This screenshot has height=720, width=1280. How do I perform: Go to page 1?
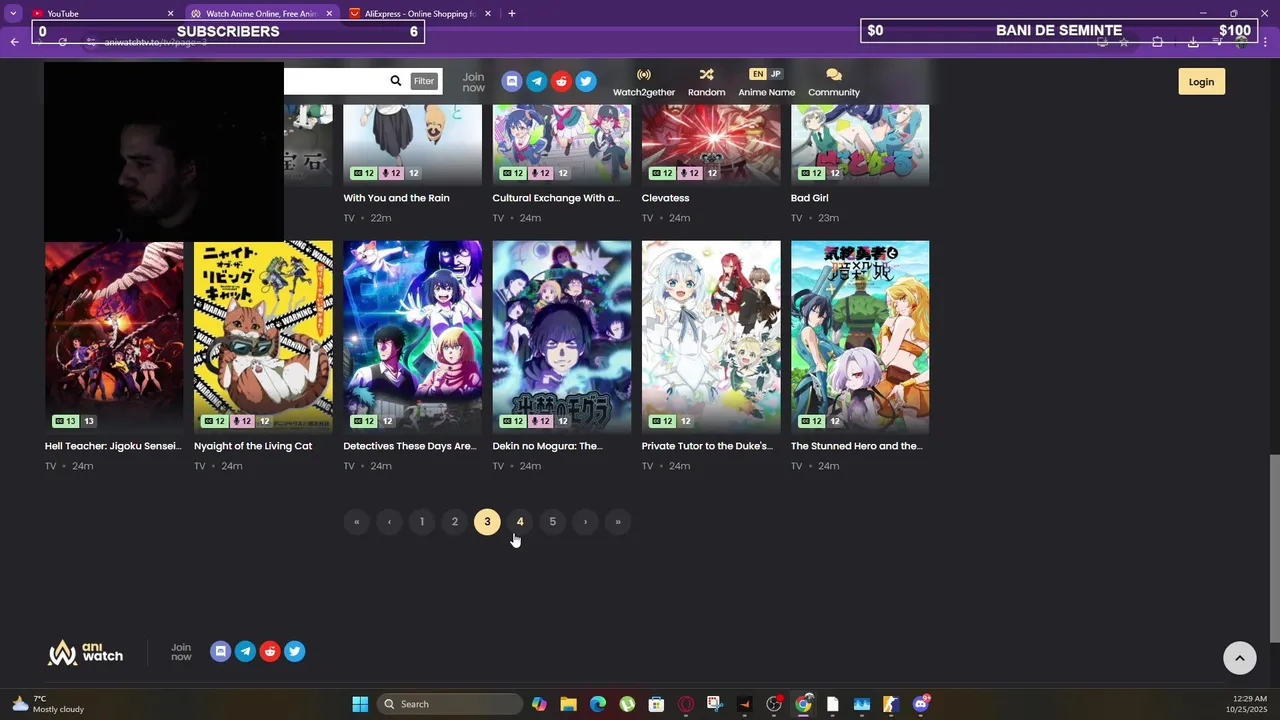click(x=422, y=522)
